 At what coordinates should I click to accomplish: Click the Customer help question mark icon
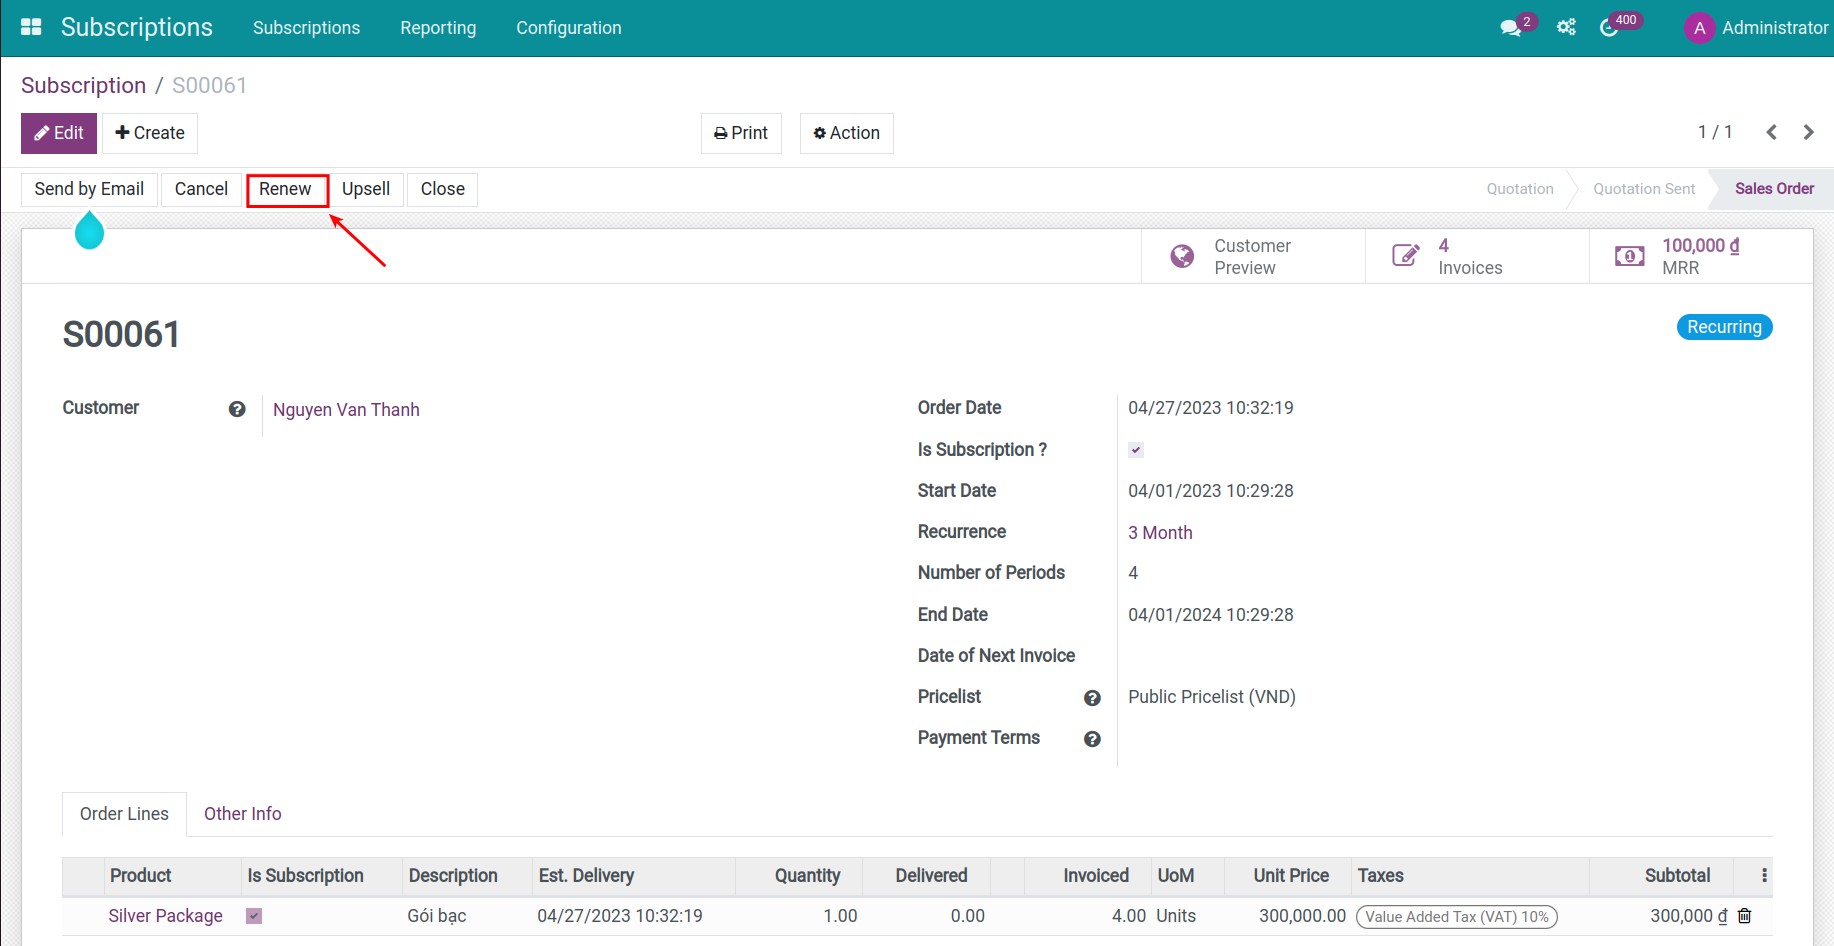pos(236,409)
